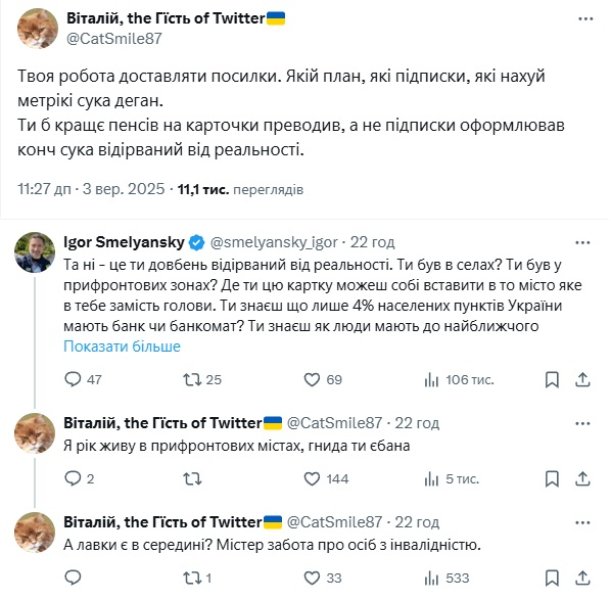
Task: View analytics of reply with 106 тис. views
Action: click(x=433, y=379)
